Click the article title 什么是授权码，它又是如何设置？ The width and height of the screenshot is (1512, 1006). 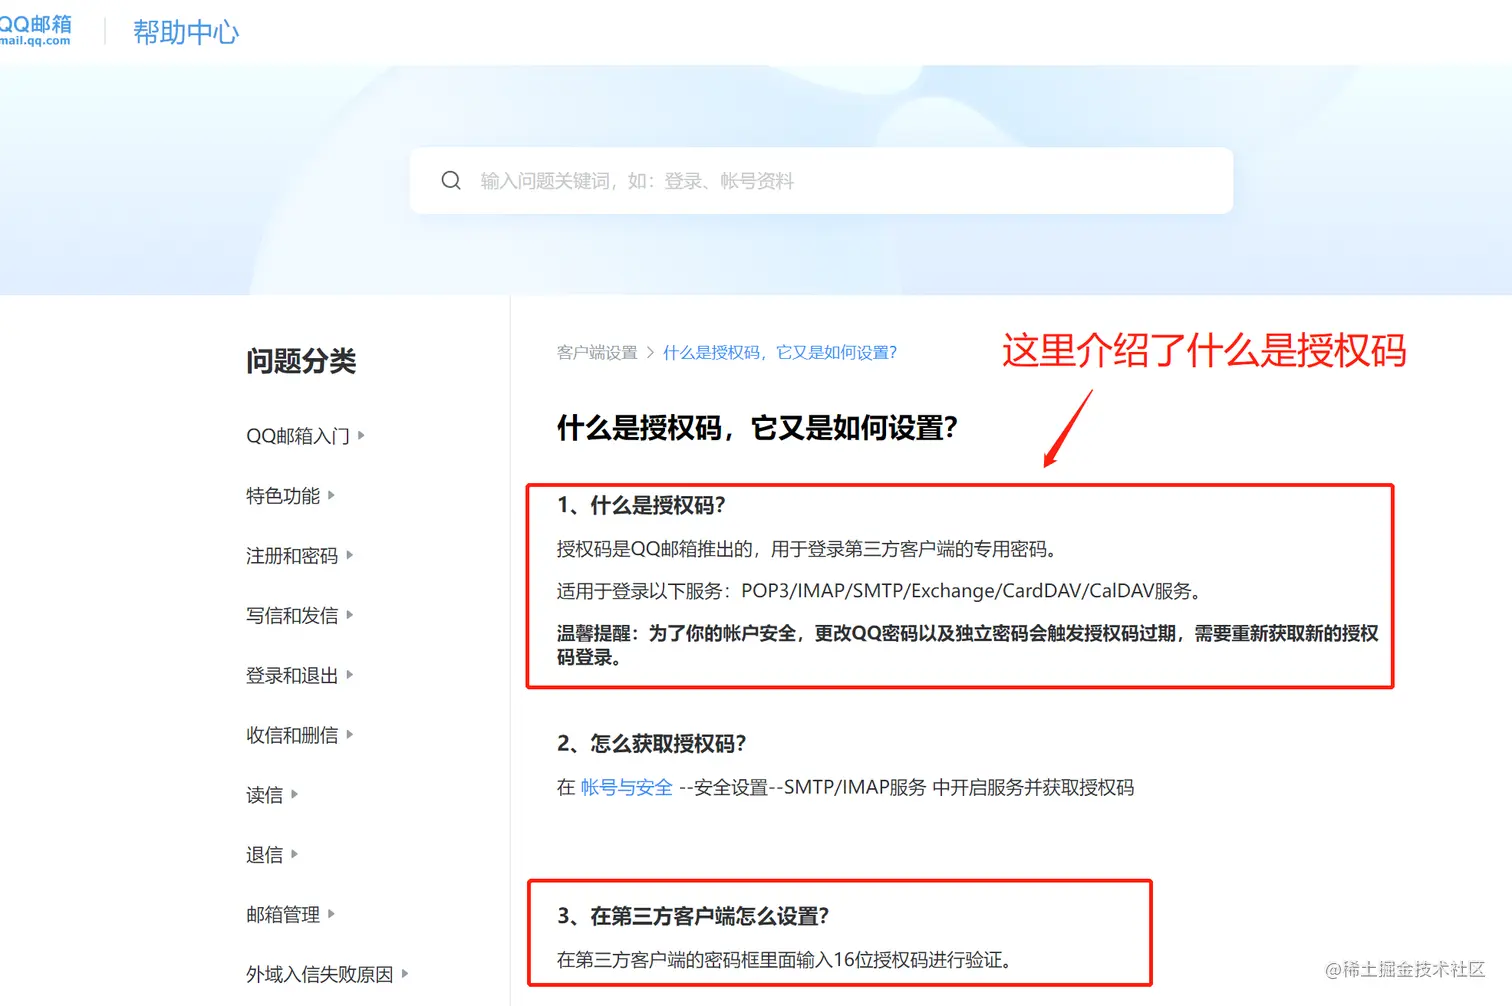click(x=757, y=428)
